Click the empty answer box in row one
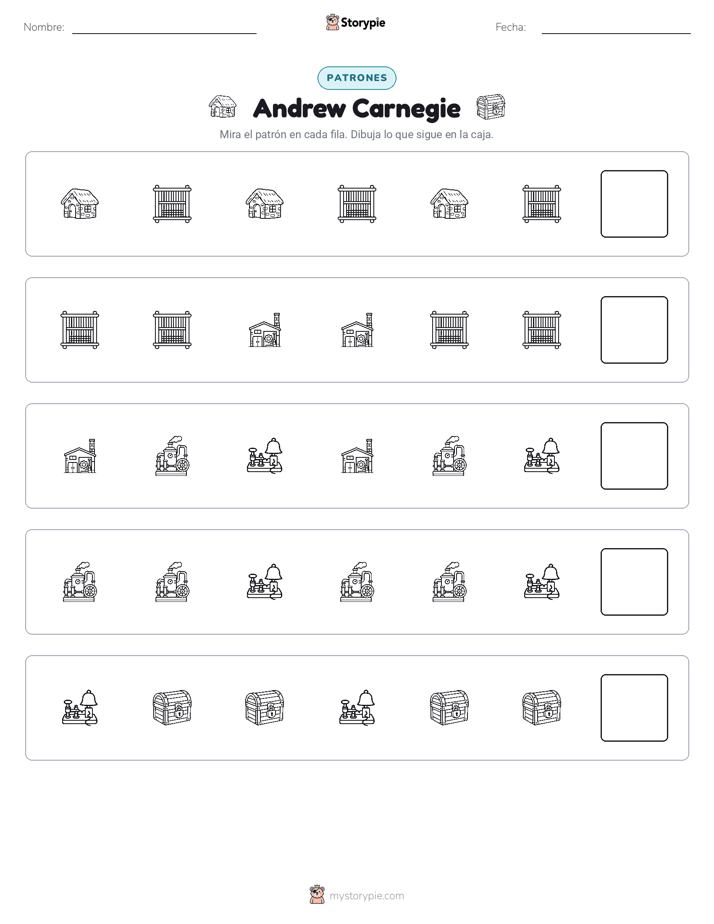The width and height of the screenshot is (714, 924). click(634, 204)
